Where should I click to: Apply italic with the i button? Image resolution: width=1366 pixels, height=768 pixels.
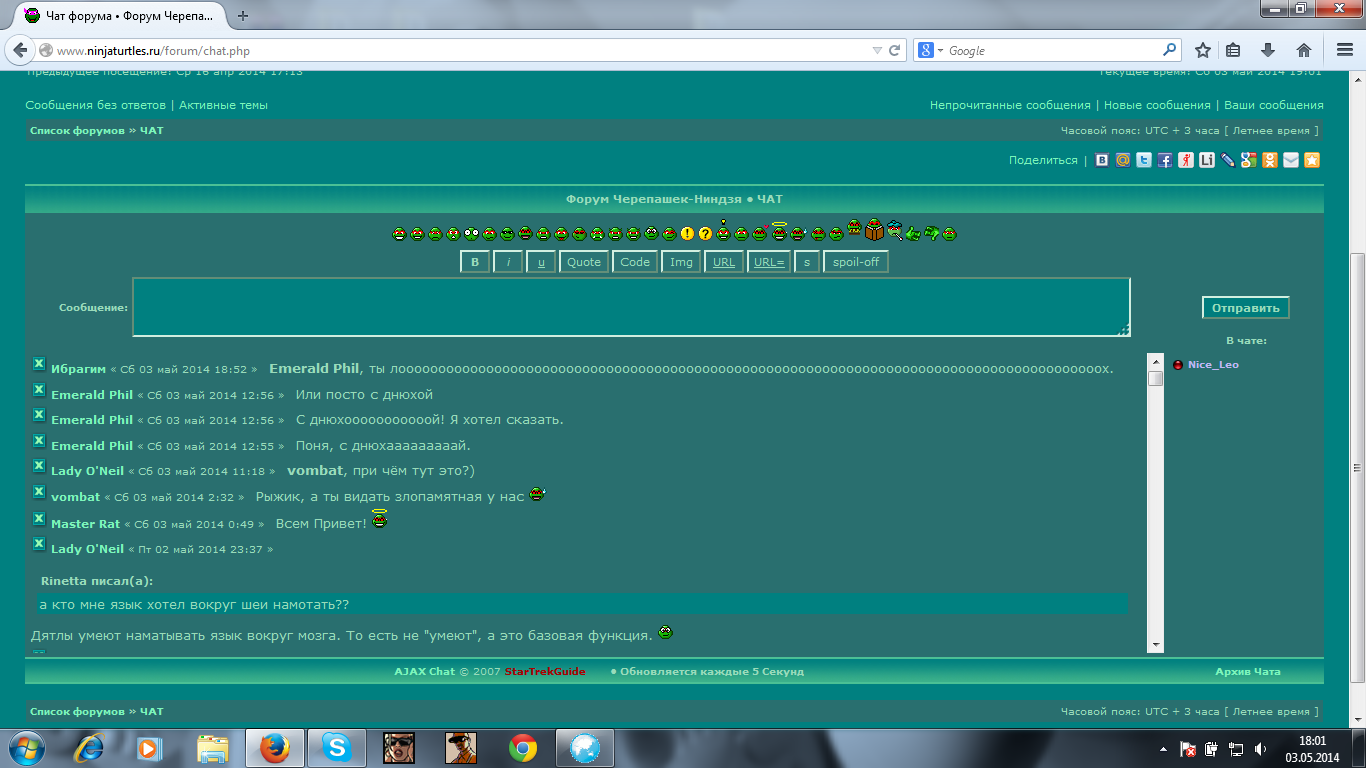(508, 262)
